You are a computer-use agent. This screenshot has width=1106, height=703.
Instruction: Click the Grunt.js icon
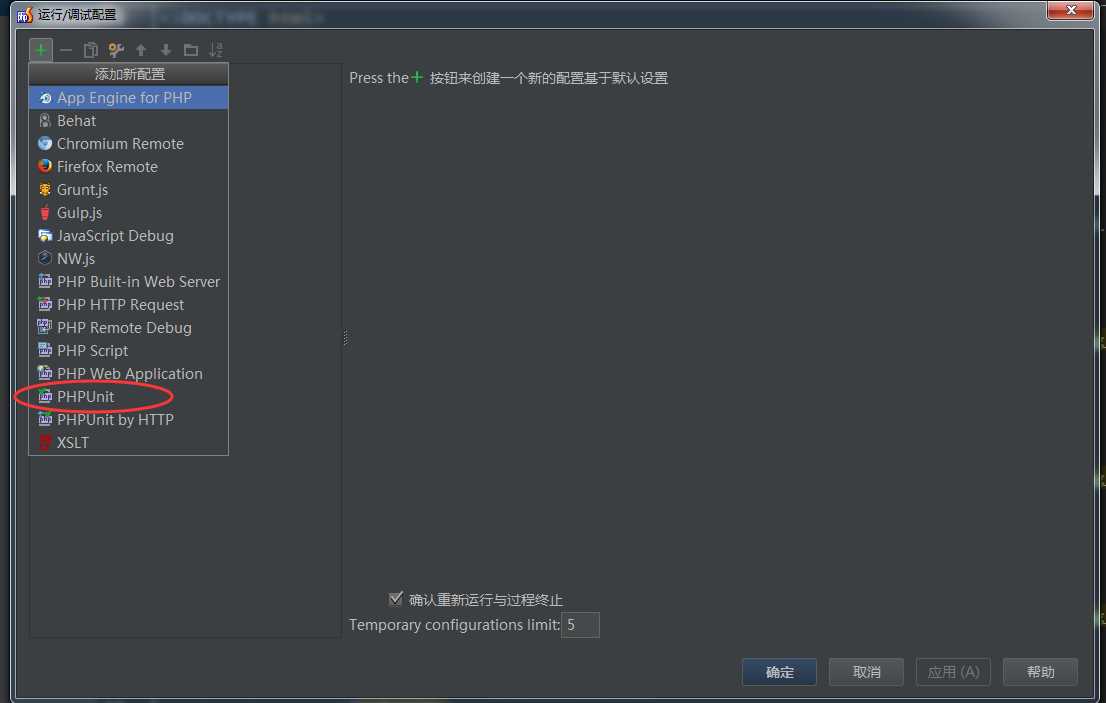[45, 190]
